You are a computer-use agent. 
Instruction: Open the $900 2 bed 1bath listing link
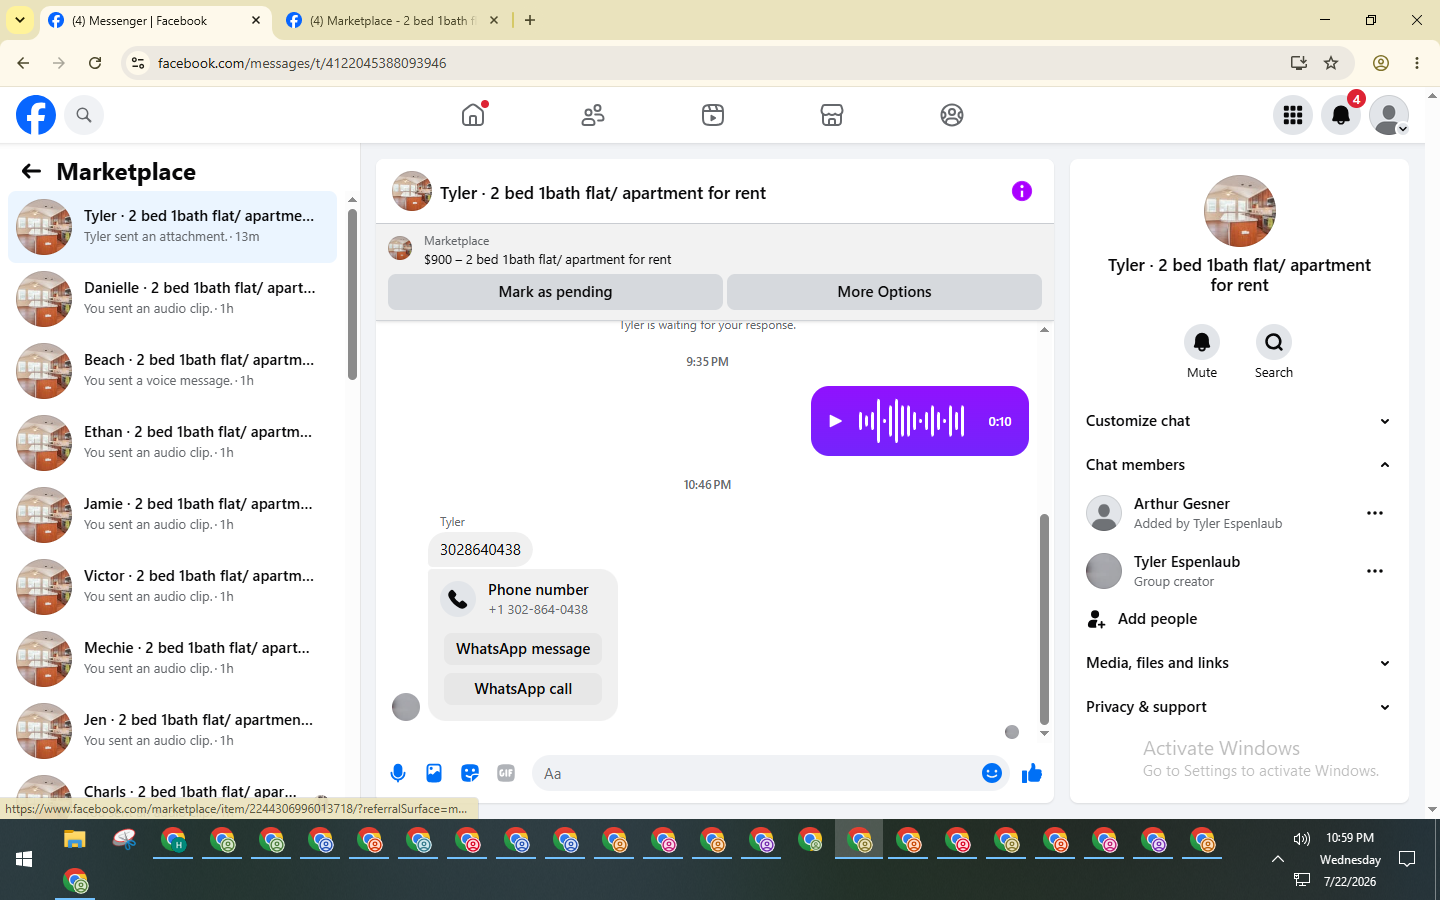pos(548,259)
